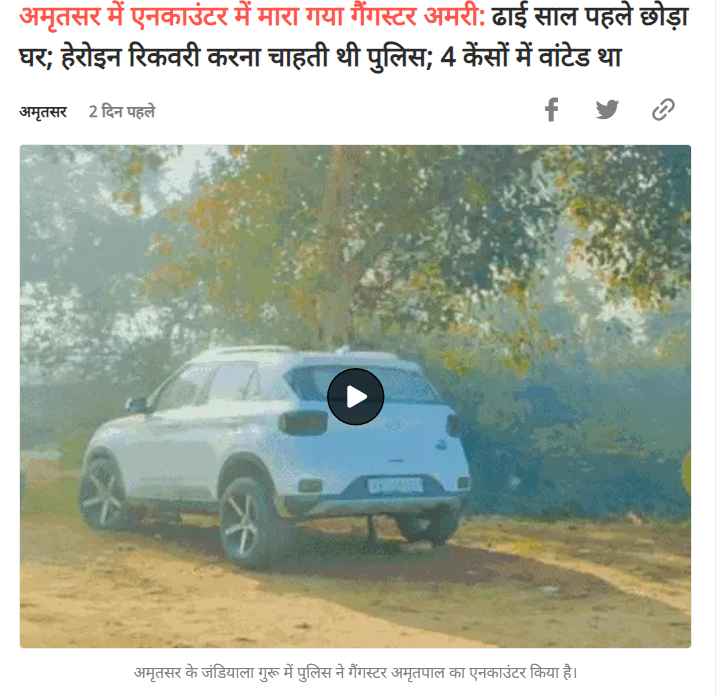The height and width of the screenshot is (695, 716).
Task: Click the page scrollbar at the right edge
Action: coord(713,348)
